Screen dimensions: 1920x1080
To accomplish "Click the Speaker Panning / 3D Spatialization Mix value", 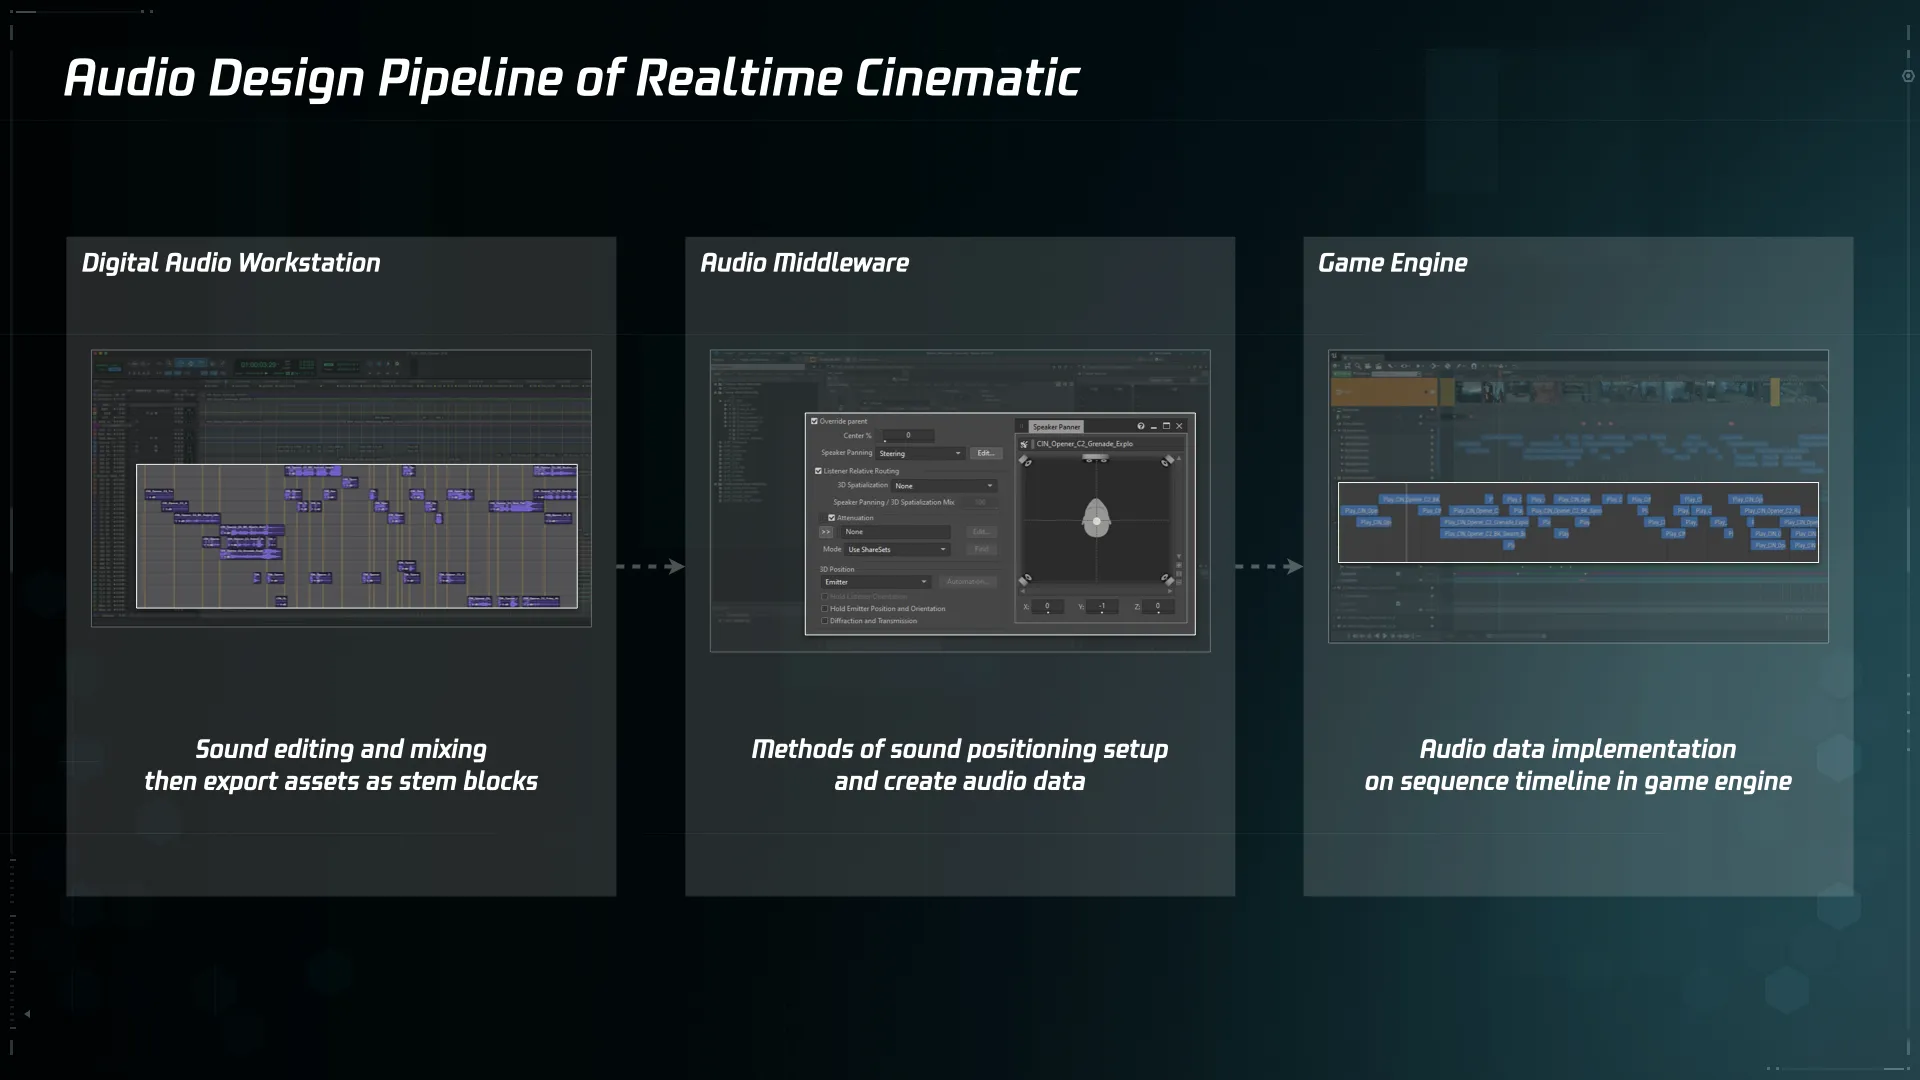I will click(x=980, y=502).
